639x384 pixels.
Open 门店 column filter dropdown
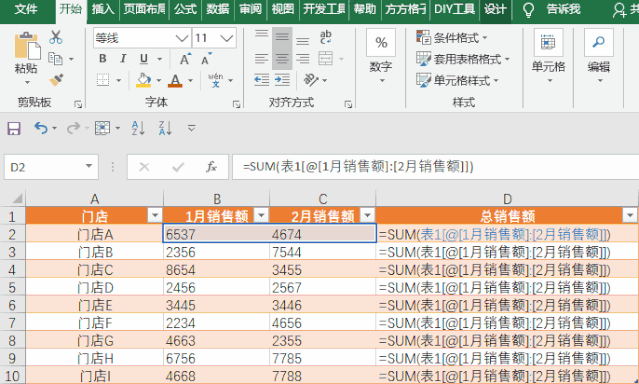[155, 214]
